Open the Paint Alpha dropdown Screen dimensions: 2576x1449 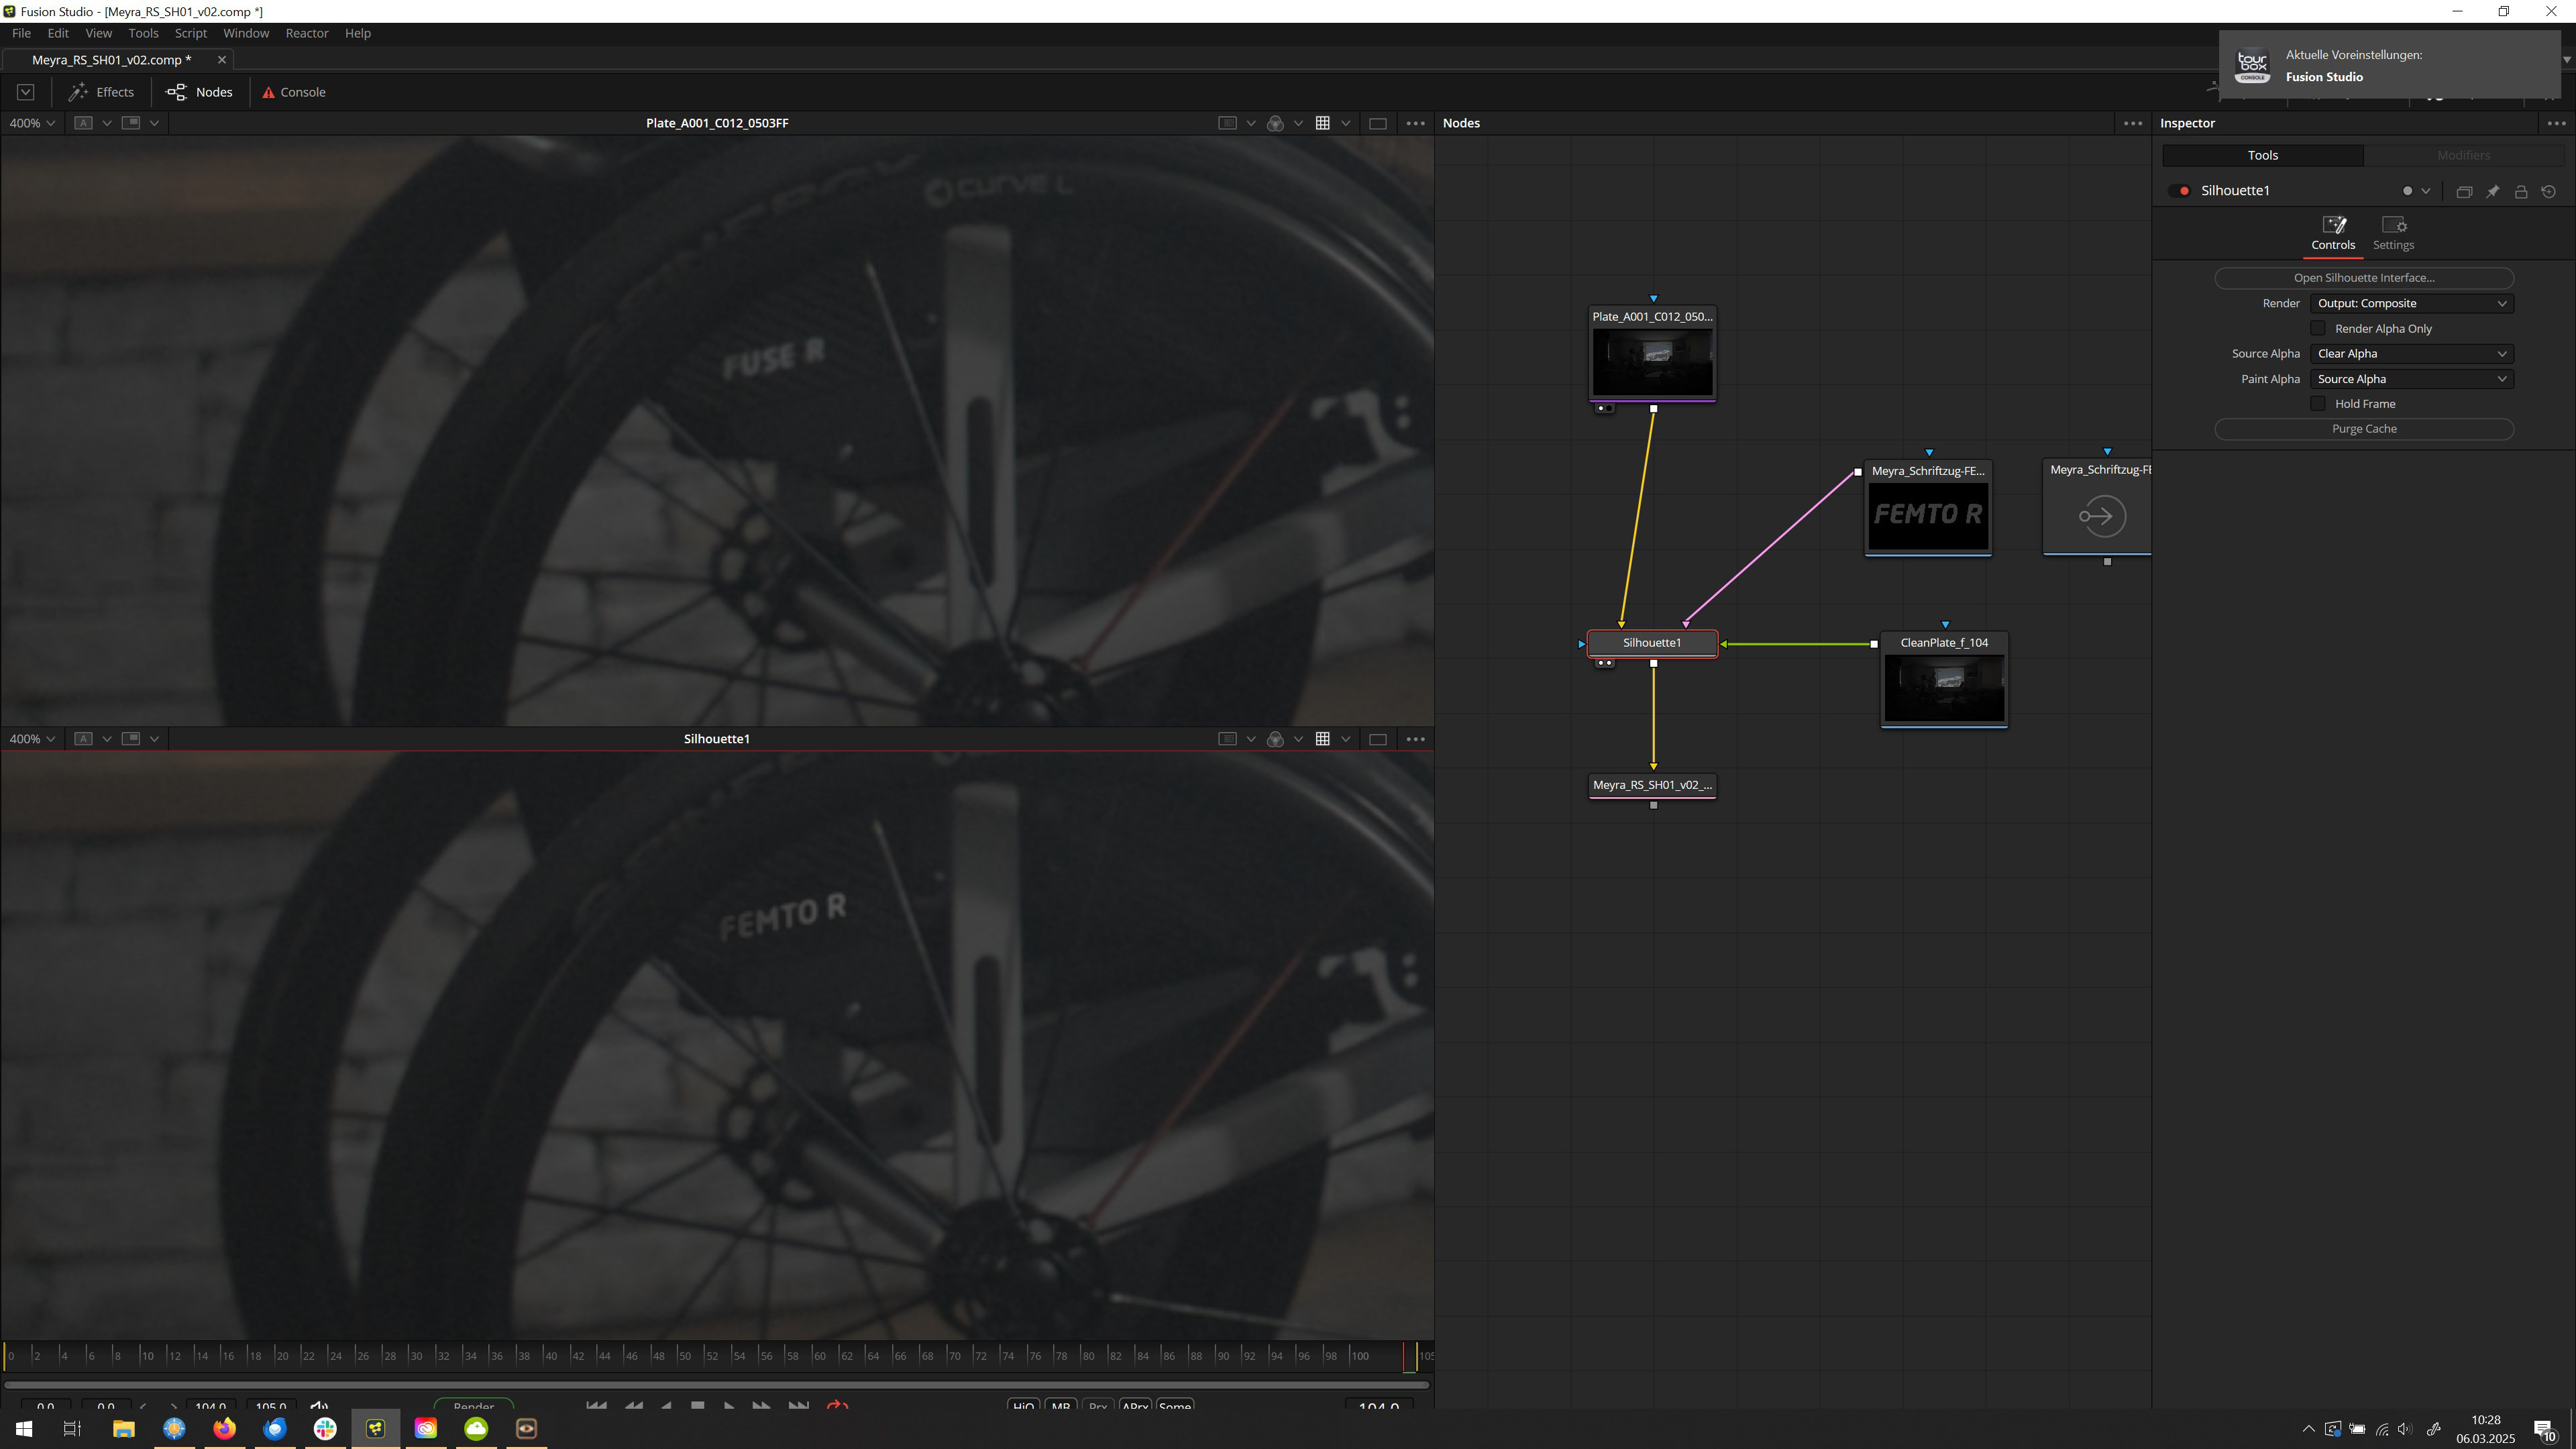[2411, 379]
